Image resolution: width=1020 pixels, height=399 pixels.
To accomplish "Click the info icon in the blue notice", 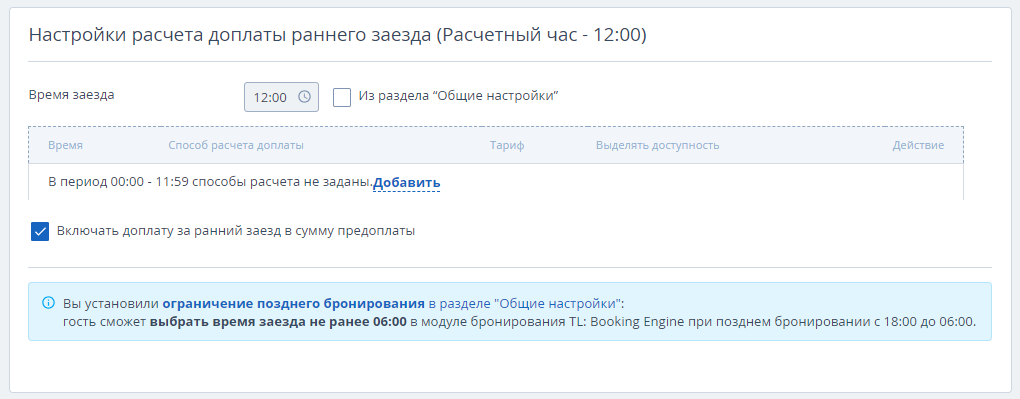I will [48, 303].
